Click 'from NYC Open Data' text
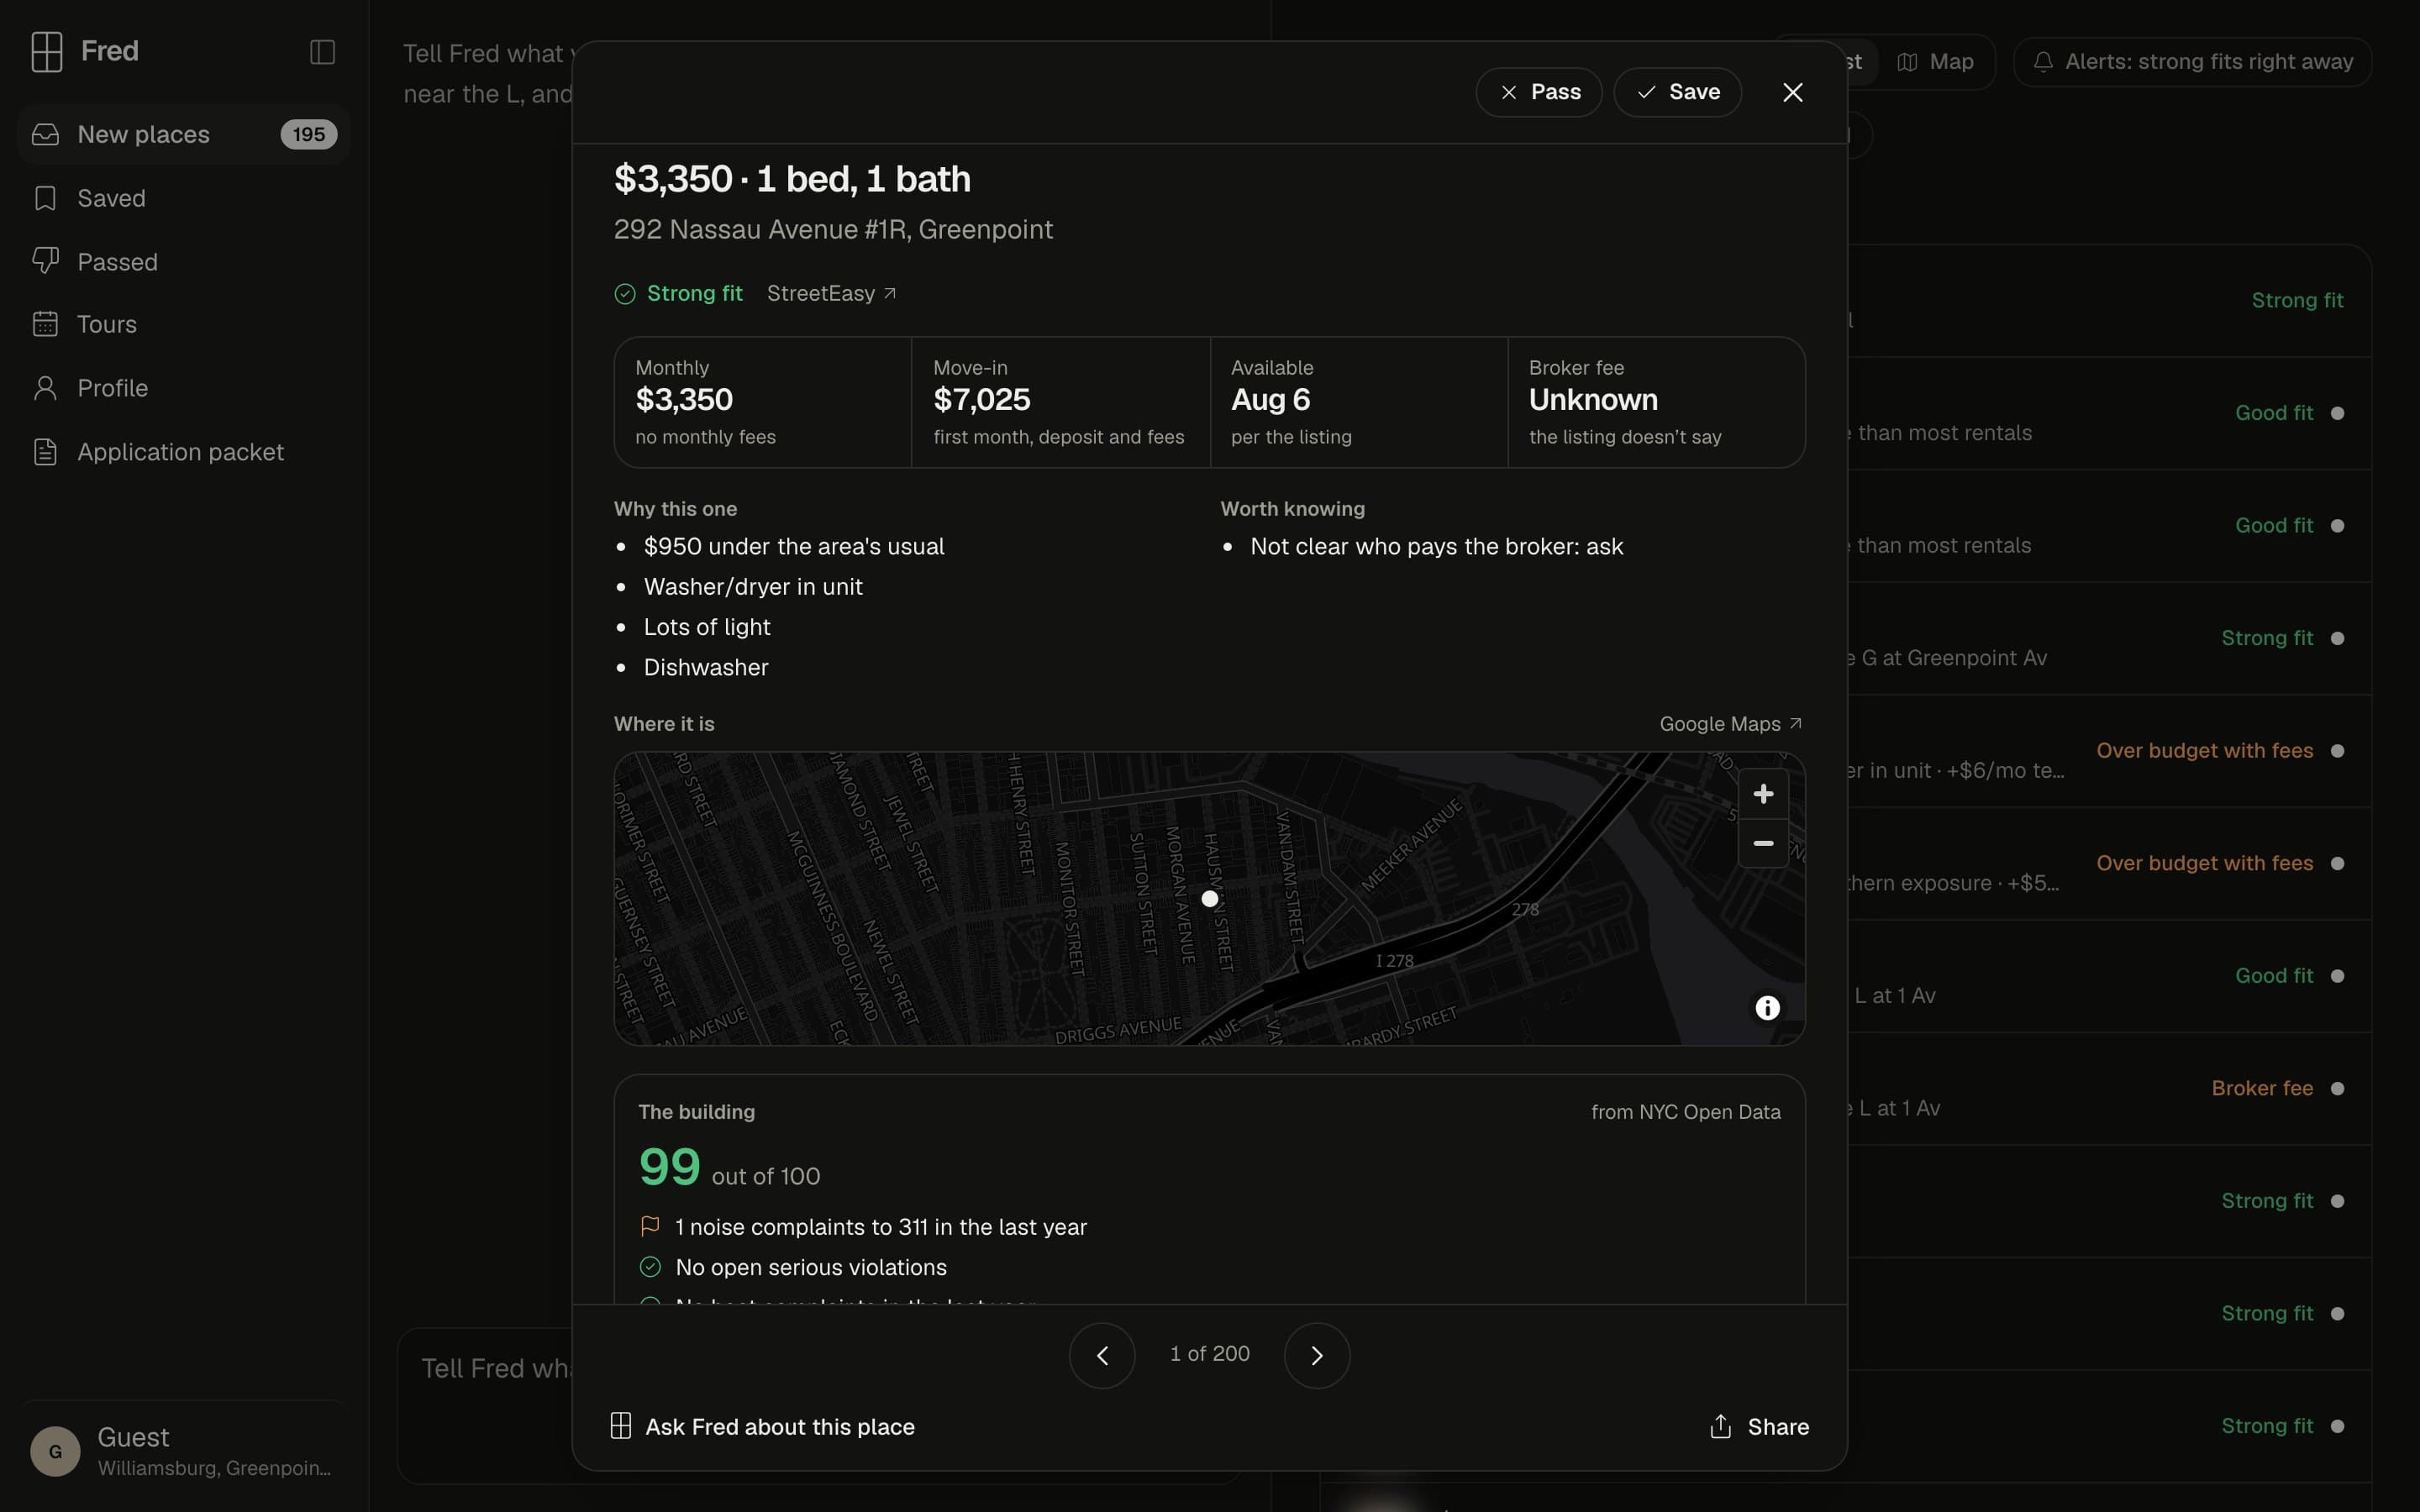 pyautogui.click(x=1685, y=1112)
